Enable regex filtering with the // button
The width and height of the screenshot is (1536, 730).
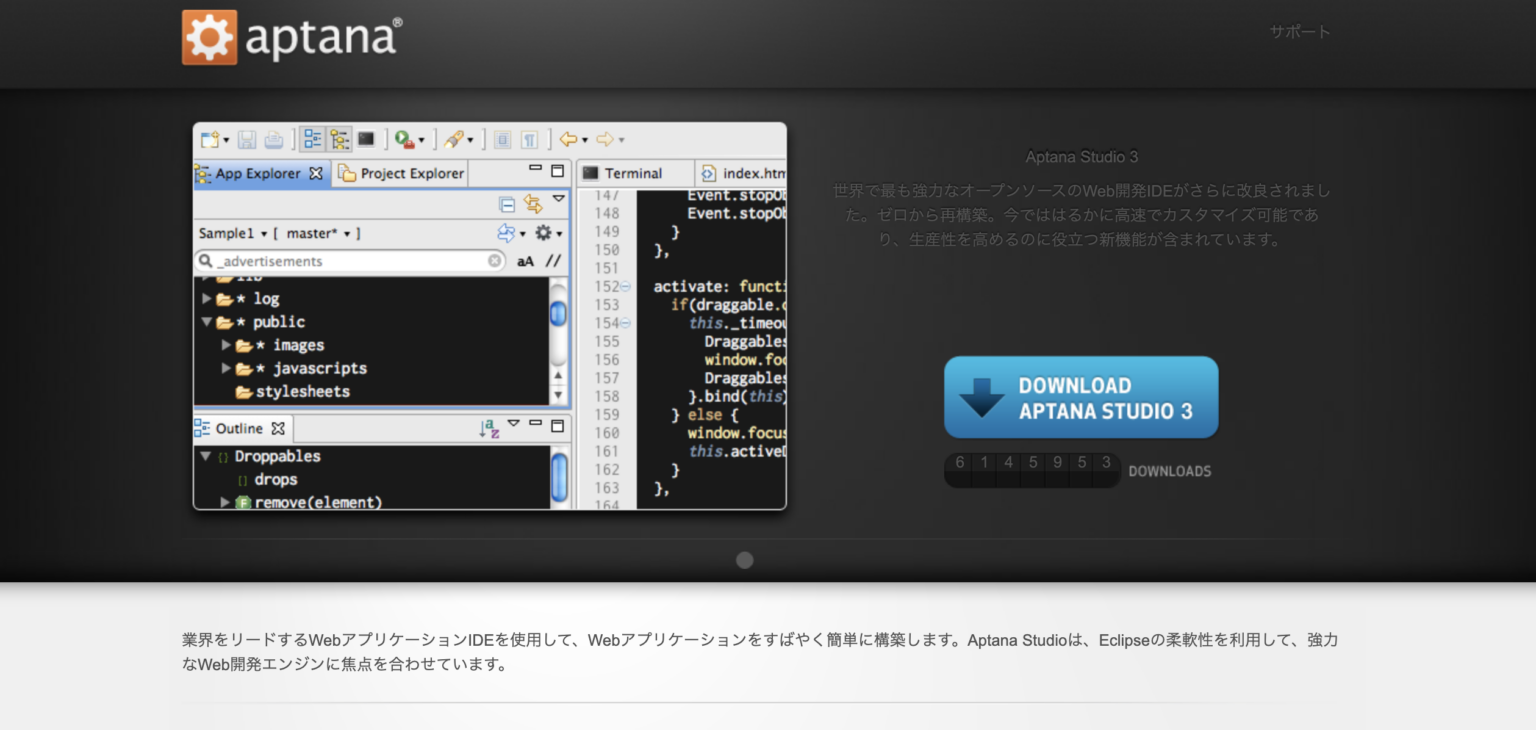tap(554, 261)
